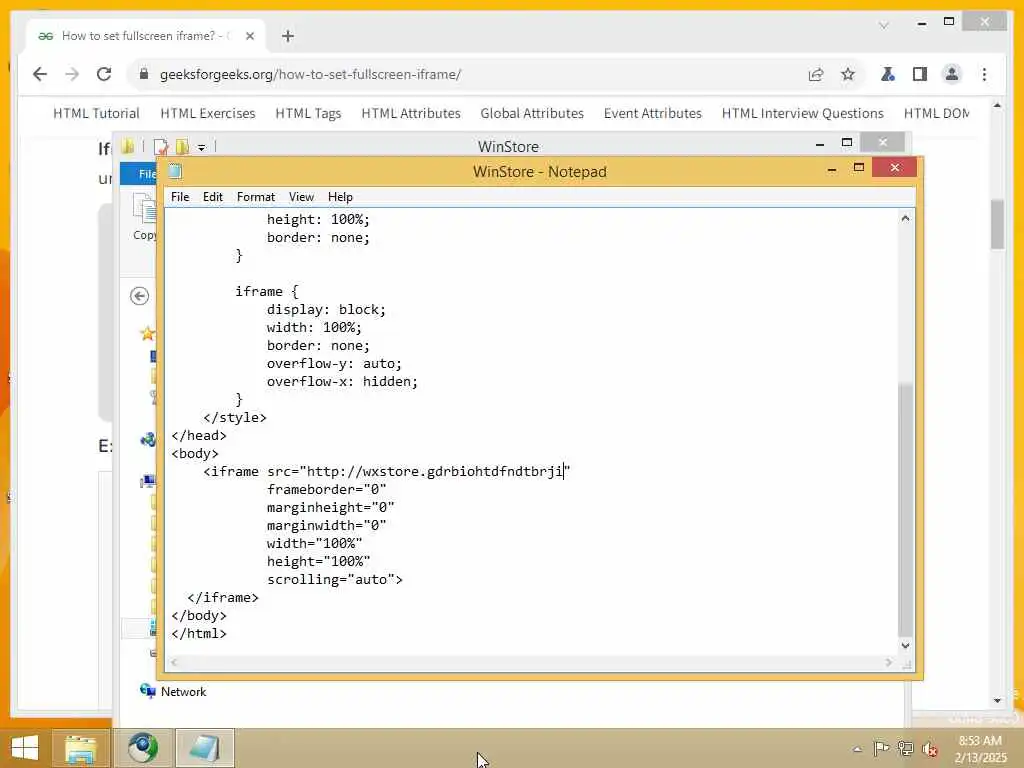
Task: Open Notepad View menu
Action: 301,197
